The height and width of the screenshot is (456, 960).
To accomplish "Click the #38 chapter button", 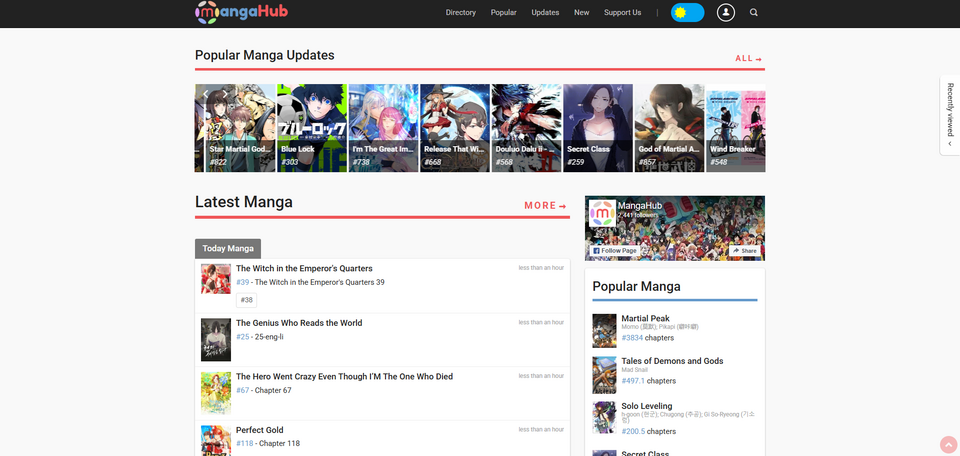I will 247,301.
